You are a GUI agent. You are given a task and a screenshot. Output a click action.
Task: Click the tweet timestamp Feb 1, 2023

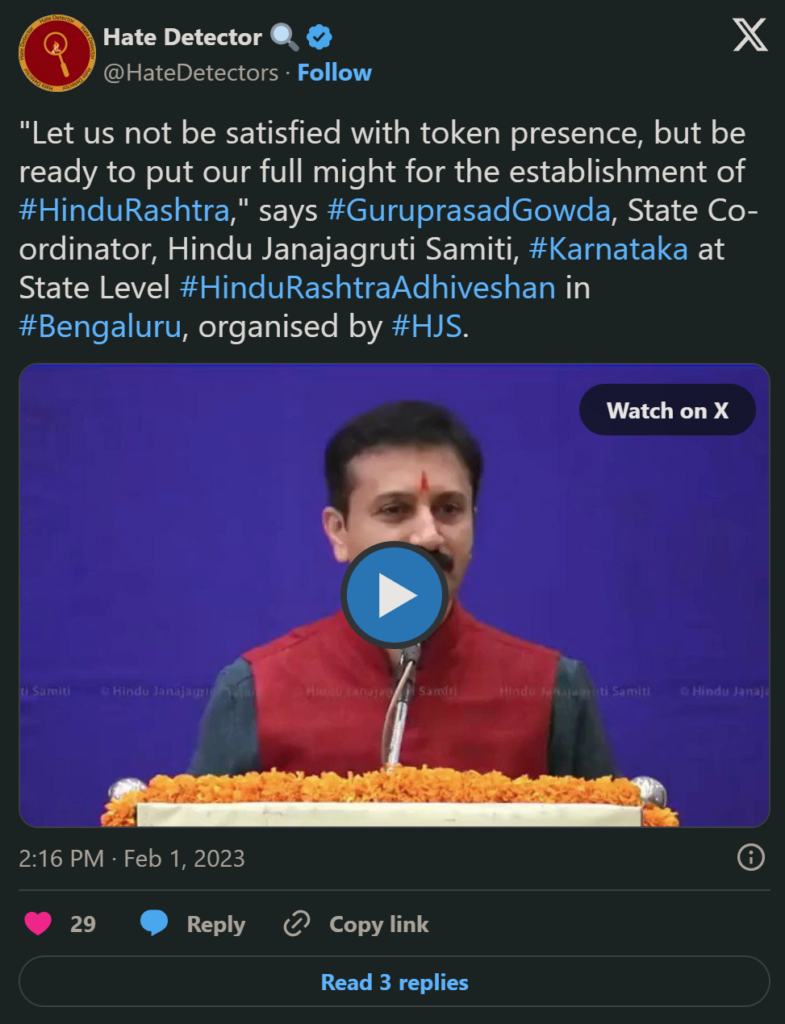tap(184, 858)
